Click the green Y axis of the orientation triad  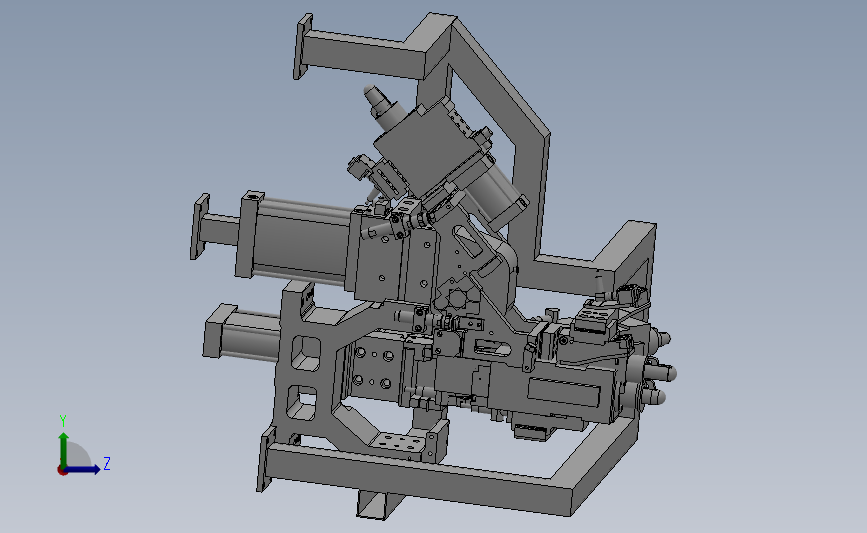coord(64,449)
